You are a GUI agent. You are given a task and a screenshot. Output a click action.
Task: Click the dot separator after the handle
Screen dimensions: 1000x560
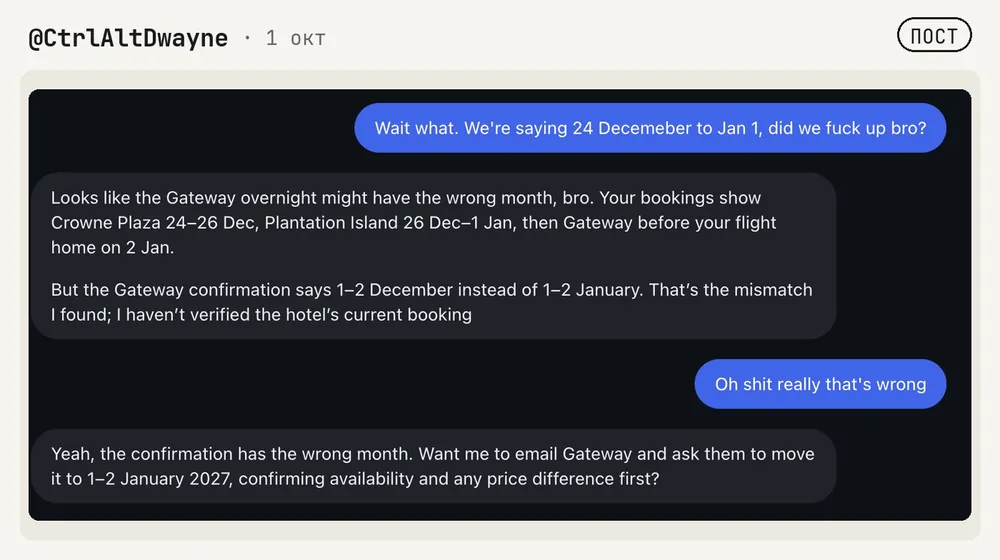tap(247, 38)
